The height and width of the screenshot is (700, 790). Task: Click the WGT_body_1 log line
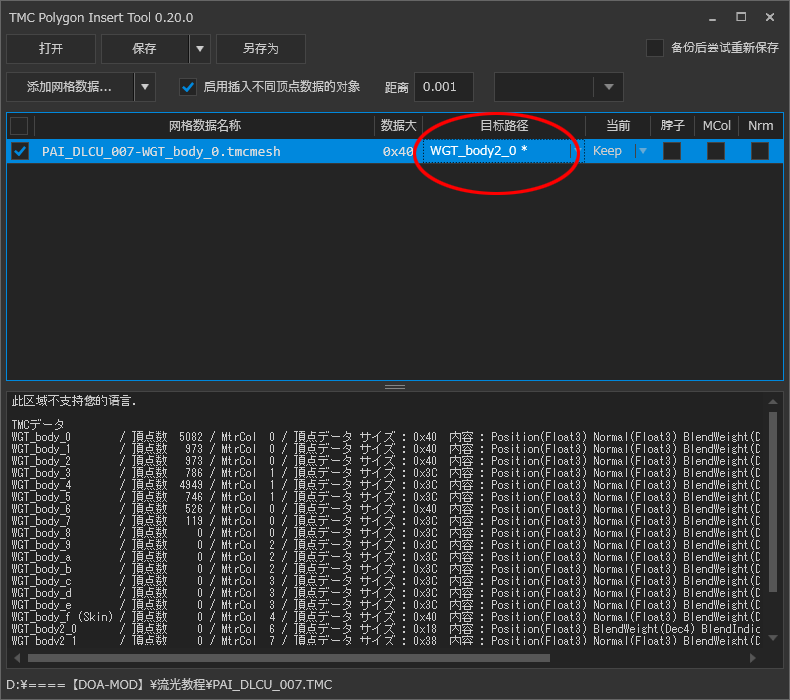tap(385, 449)
